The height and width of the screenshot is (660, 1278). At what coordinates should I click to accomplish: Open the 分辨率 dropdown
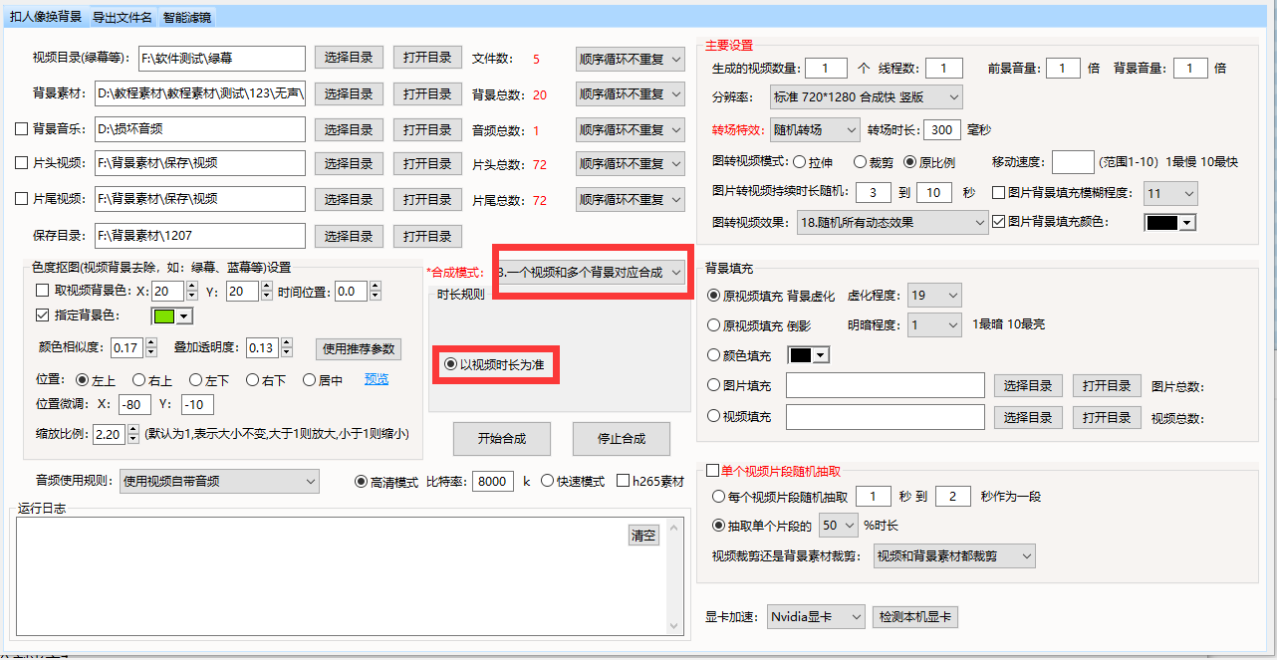[866, 98]
